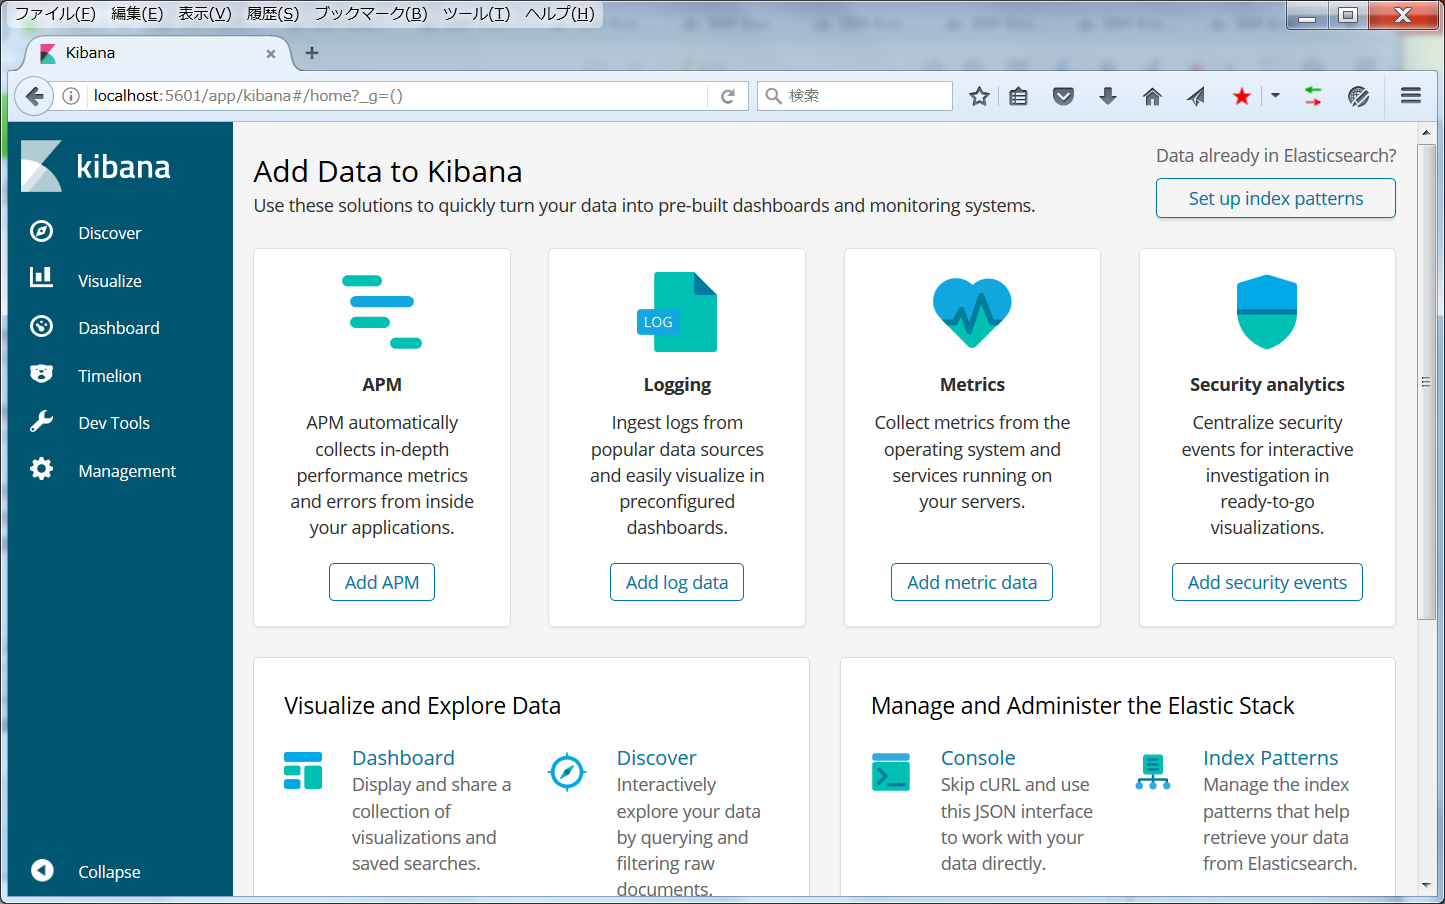Open the bookmarks dropdown arrow
The image size is (1445, 904).
click(x=1276, y=96)
